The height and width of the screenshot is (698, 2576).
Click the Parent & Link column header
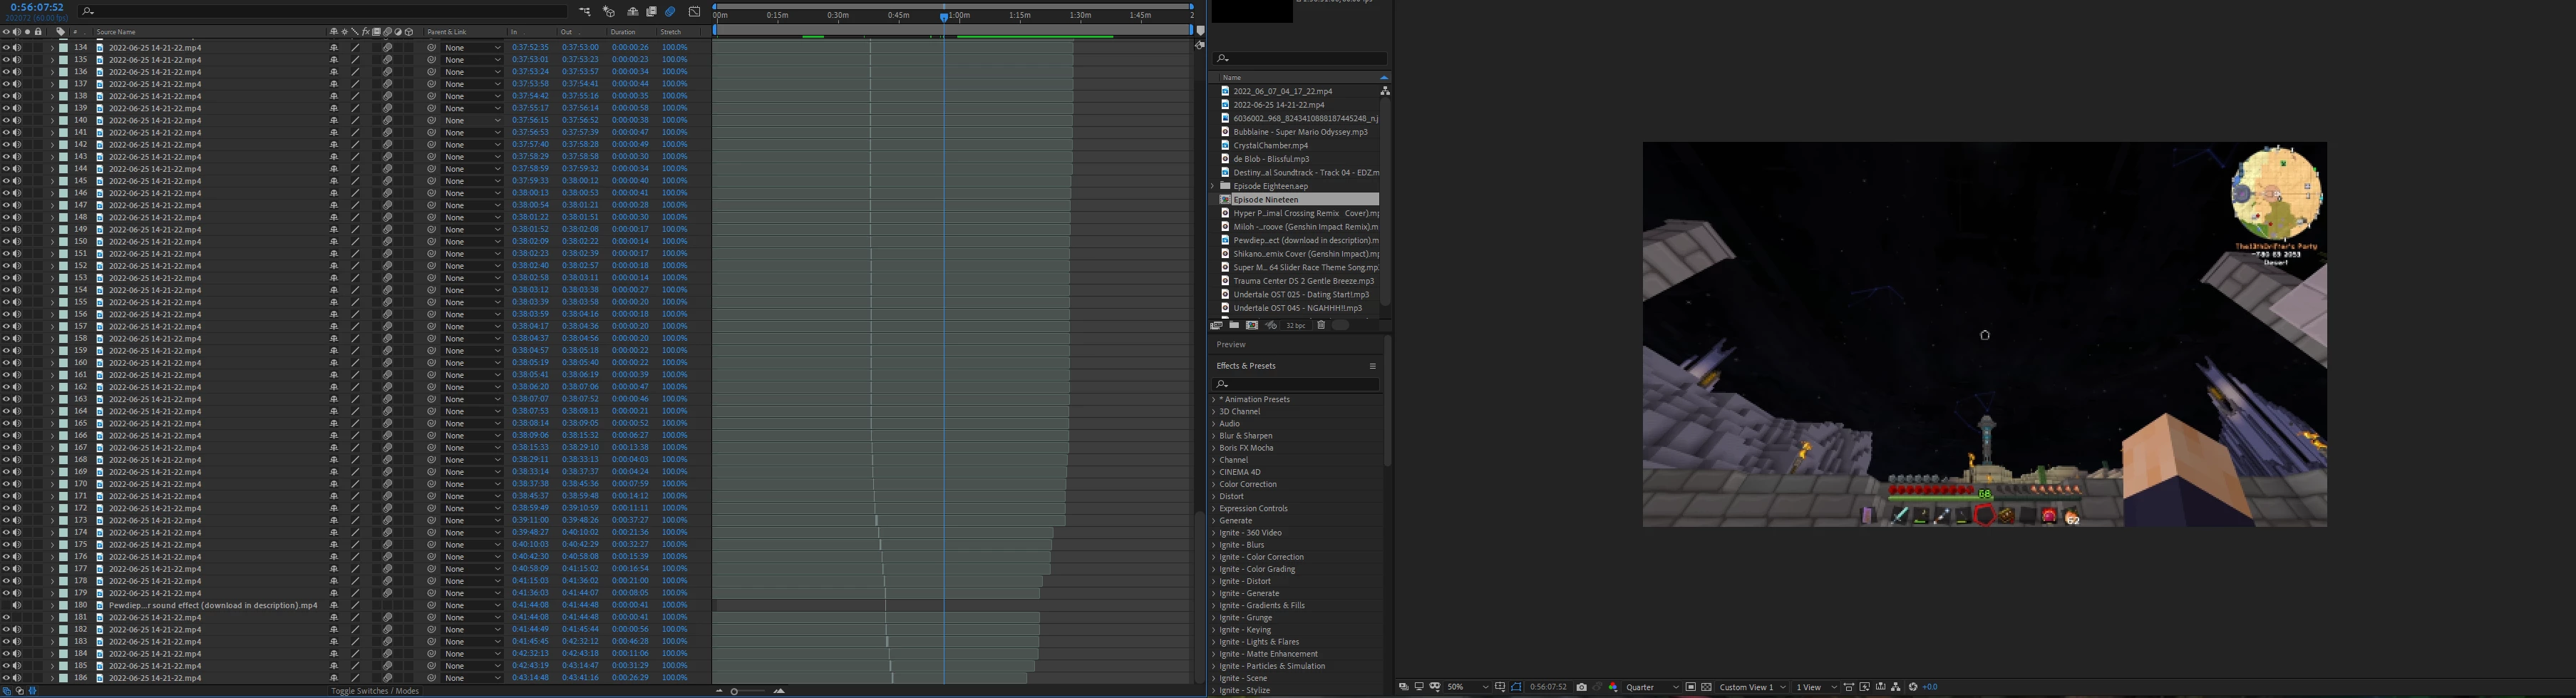(x=446, y=32)
